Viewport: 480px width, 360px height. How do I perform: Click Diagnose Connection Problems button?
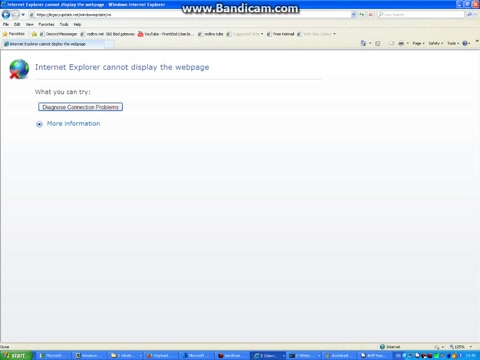tap(80, 107)
